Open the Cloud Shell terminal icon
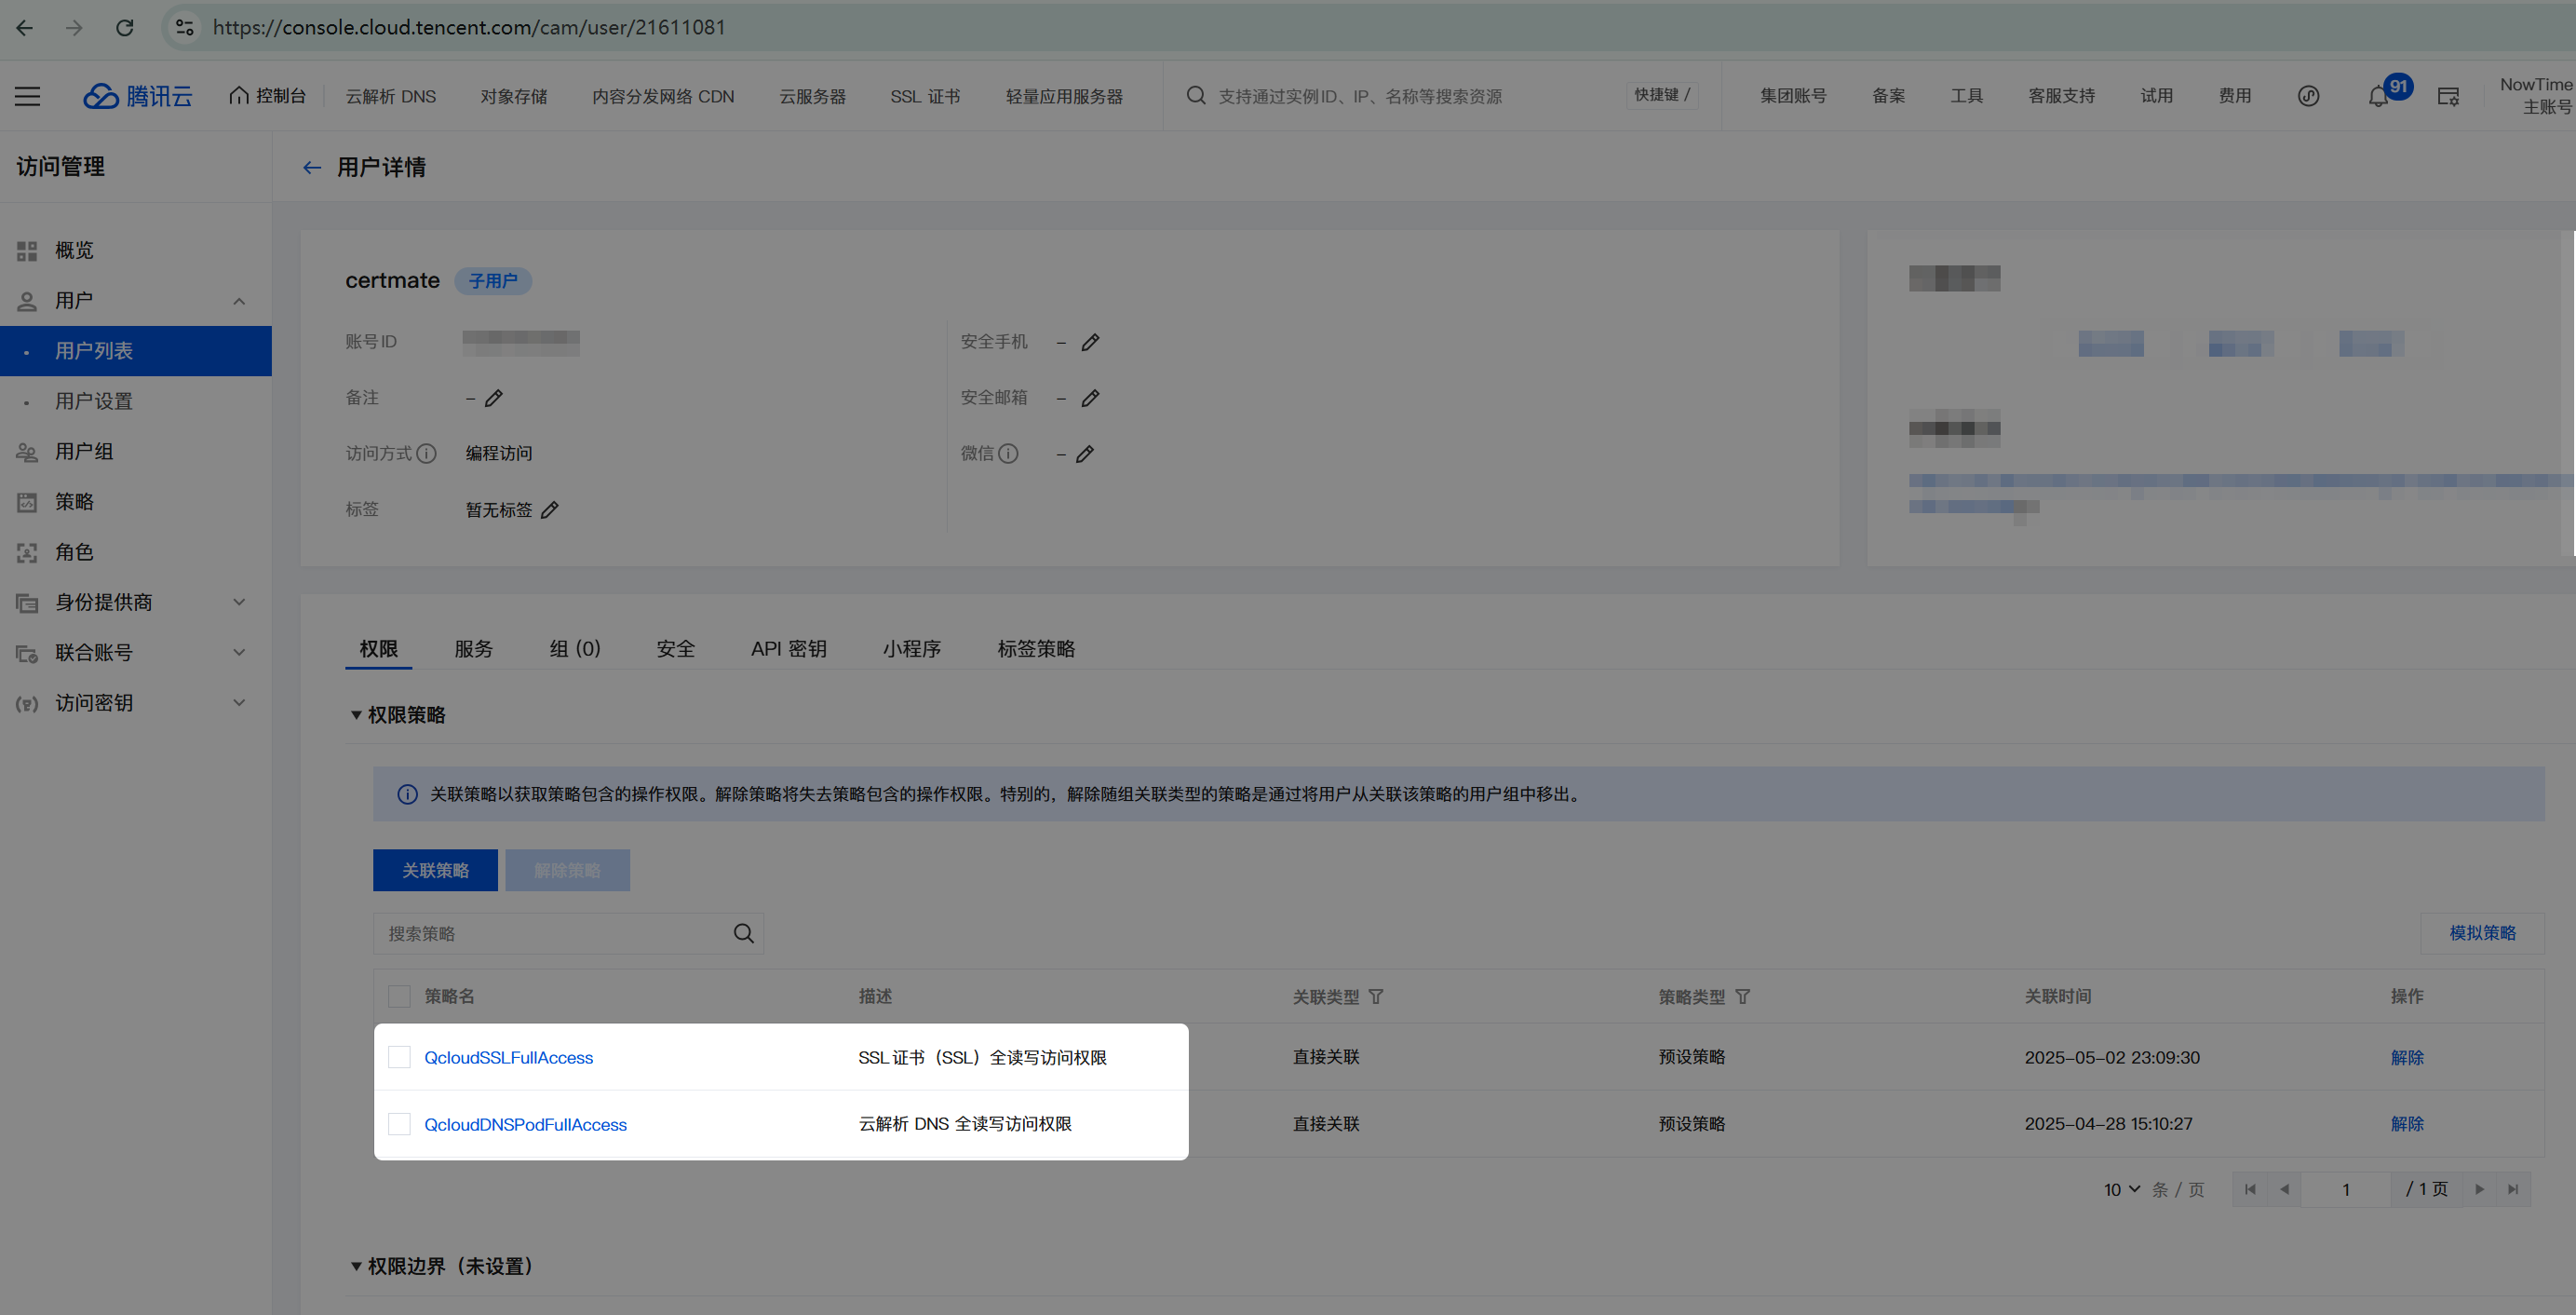 point(2449,97)
